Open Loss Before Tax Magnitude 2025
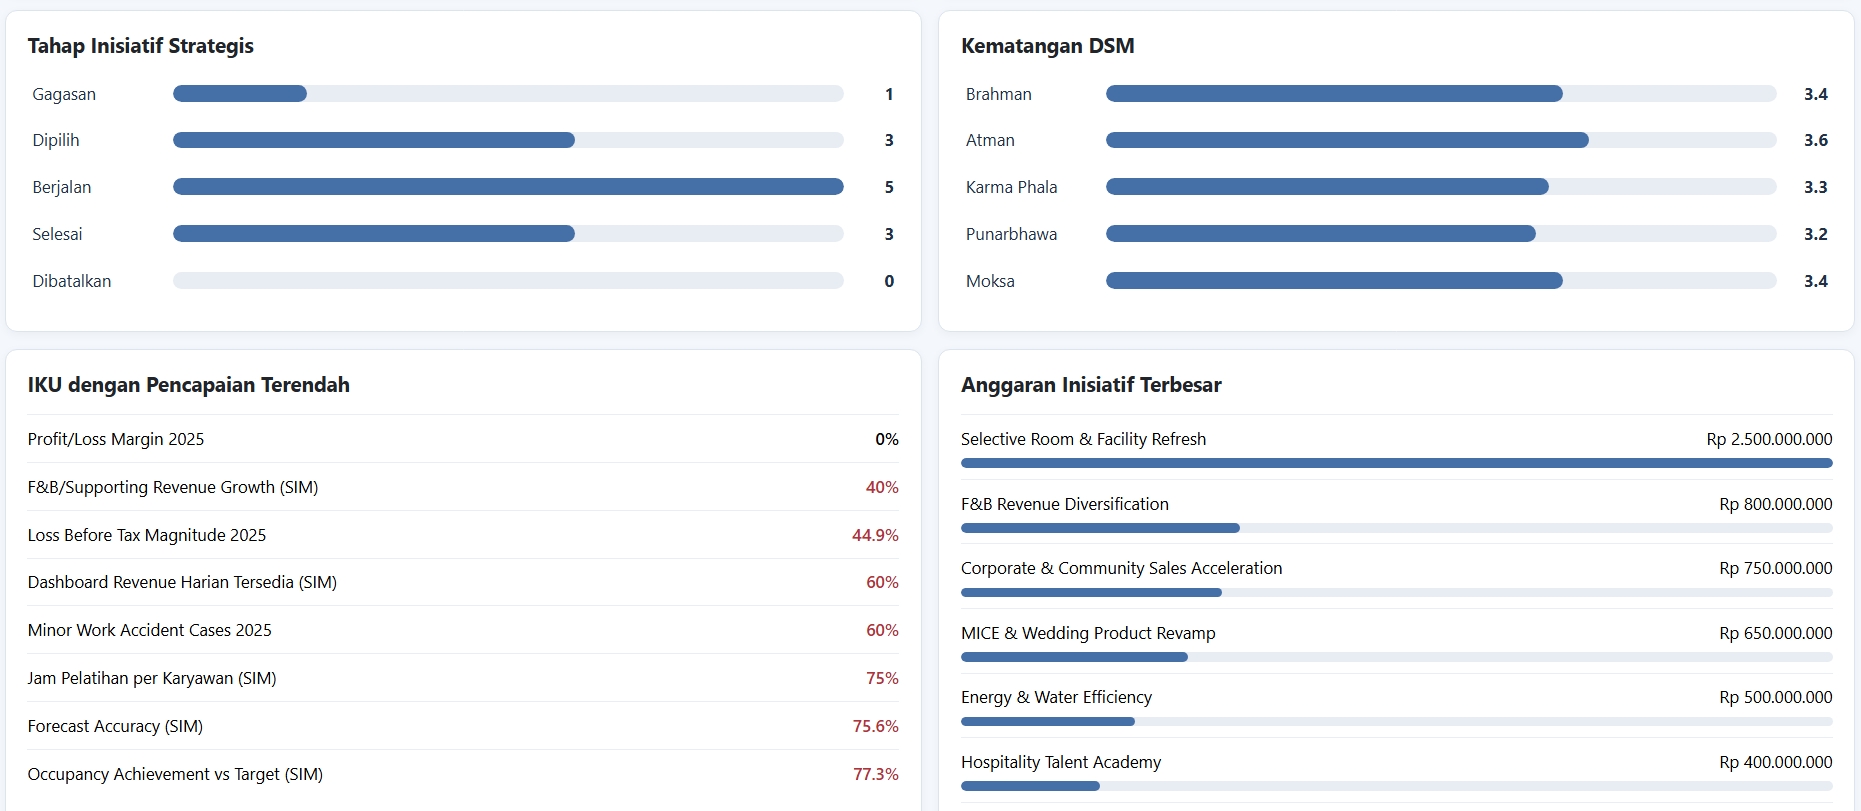This screenshot has height=811, width=1861. tap(463, 535)
